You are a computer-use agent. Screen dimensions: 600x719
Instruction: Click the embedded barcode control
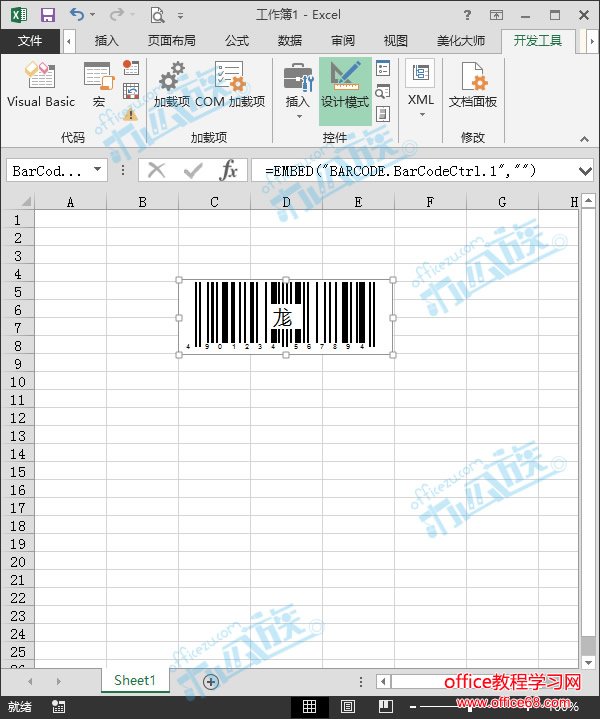[x=286, y=317]
